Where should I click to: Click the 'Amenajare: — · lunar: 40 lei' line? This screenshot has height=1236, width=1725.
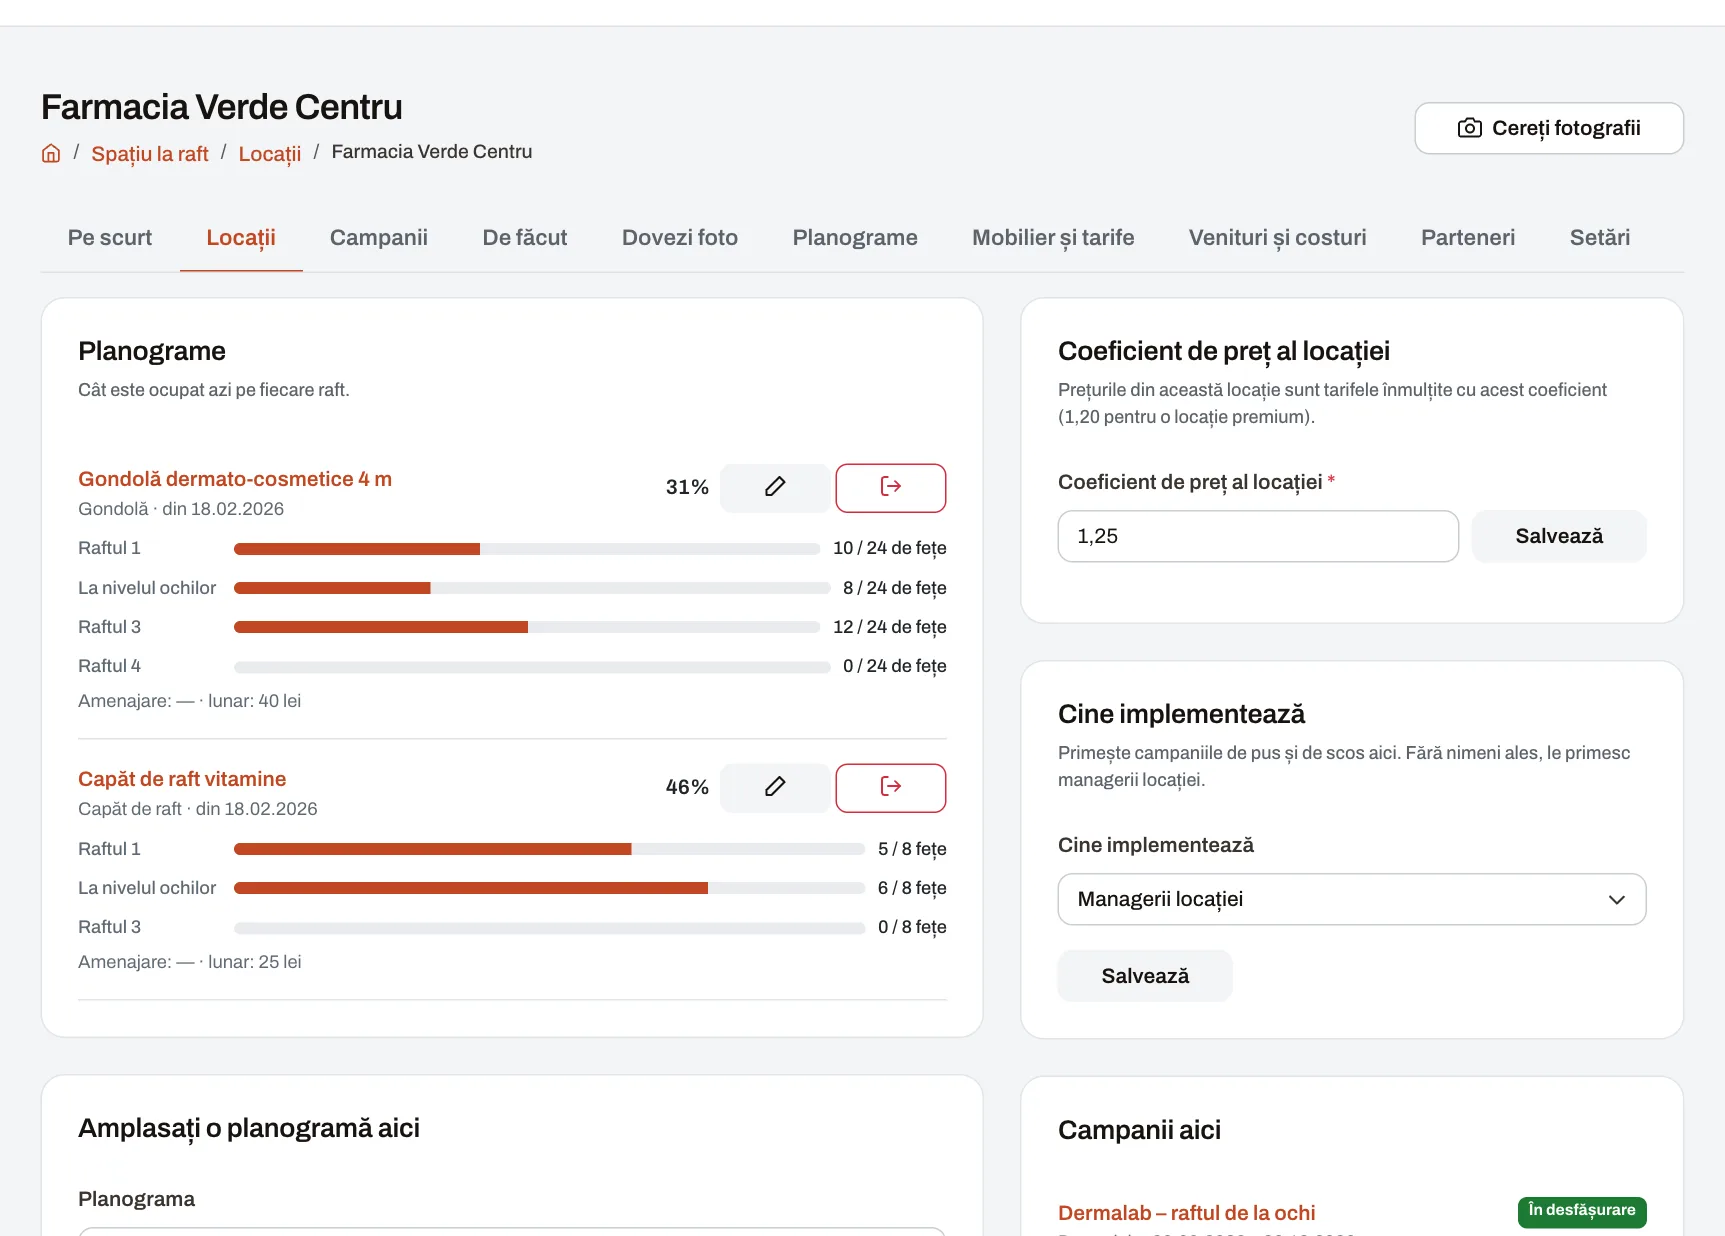pyautogui.click(x=190, y=701)
